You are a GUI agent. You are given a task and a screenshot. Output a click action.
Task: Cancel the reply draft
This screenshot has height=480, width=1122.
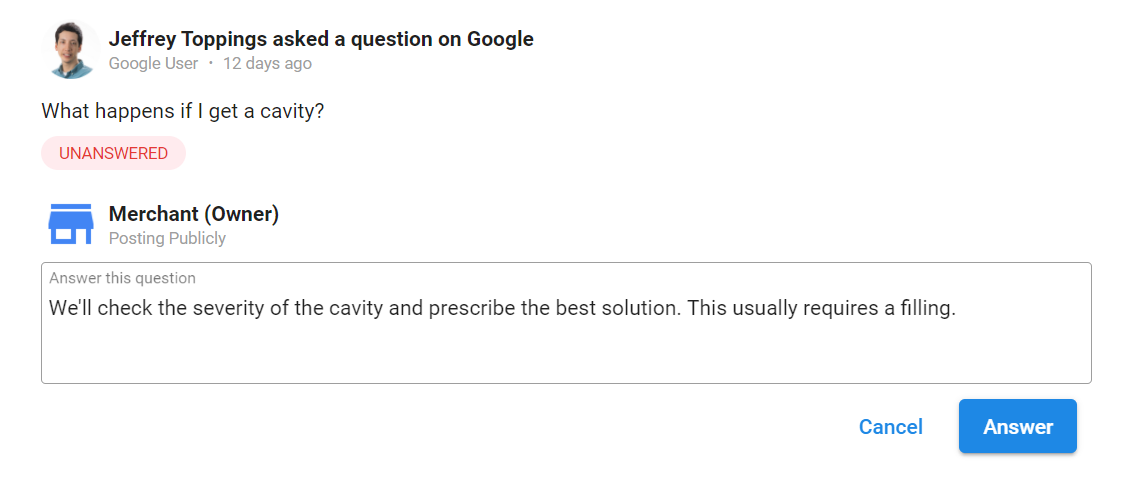pyautogui.click(x=891, y=427)
